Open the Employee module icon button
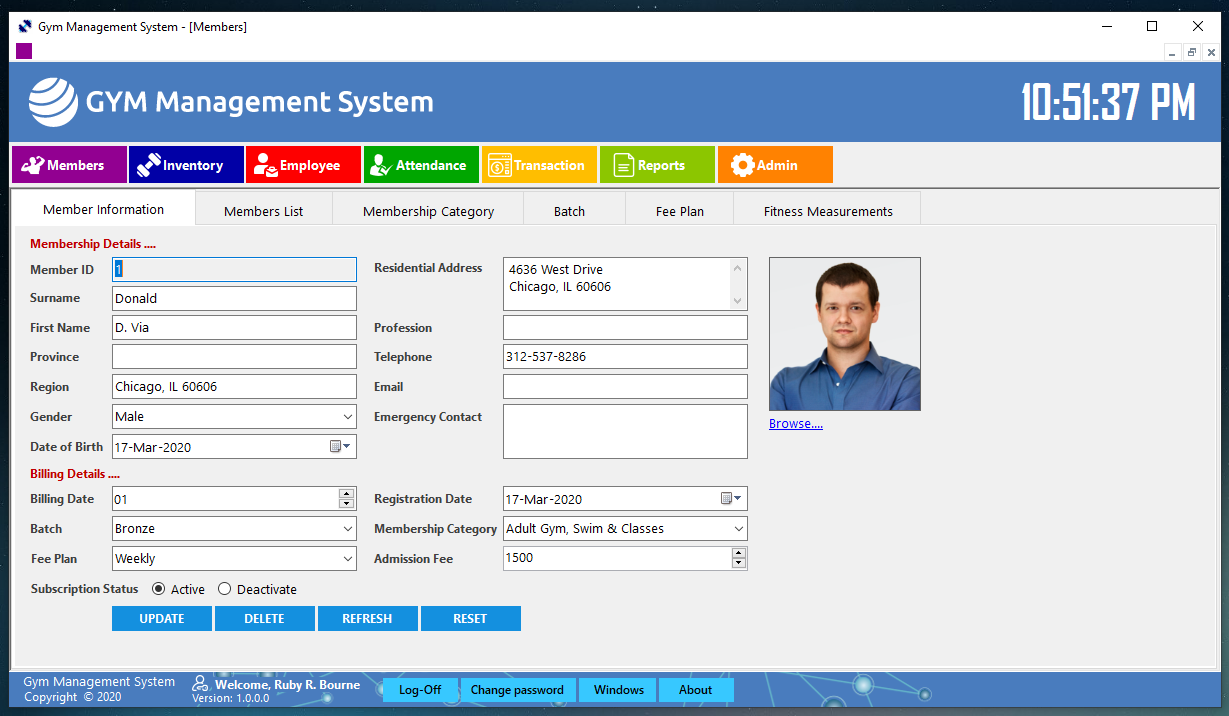The width and height of the screenshot is (1229, 716). 303,165
